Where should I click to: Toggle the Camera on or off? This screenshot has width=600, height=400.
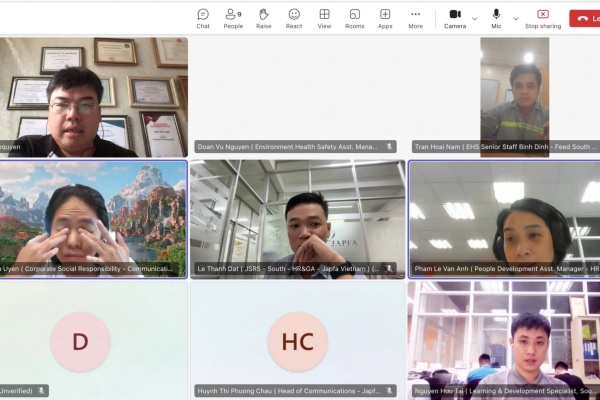pyautogui.click(x=455, y=18)
